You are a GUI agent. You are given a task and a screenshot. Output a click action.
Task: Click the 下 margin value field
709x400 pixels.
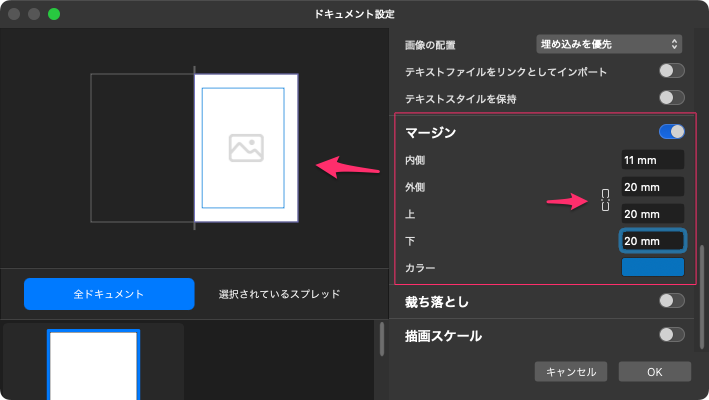click(652, 241)
